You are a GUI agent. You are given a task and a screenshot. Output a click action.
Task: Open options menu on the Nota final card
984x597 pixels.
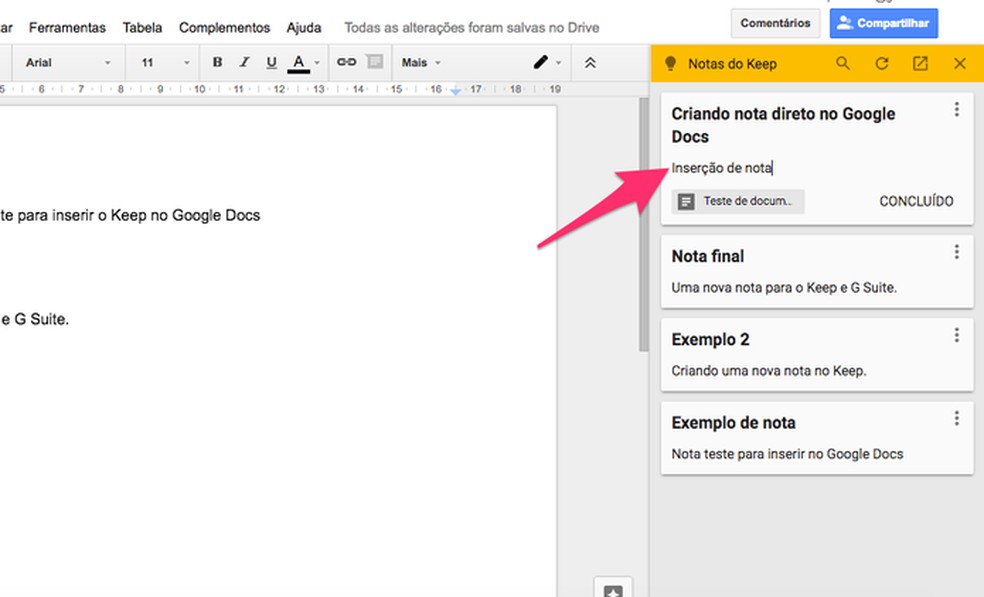pos(957,251)
